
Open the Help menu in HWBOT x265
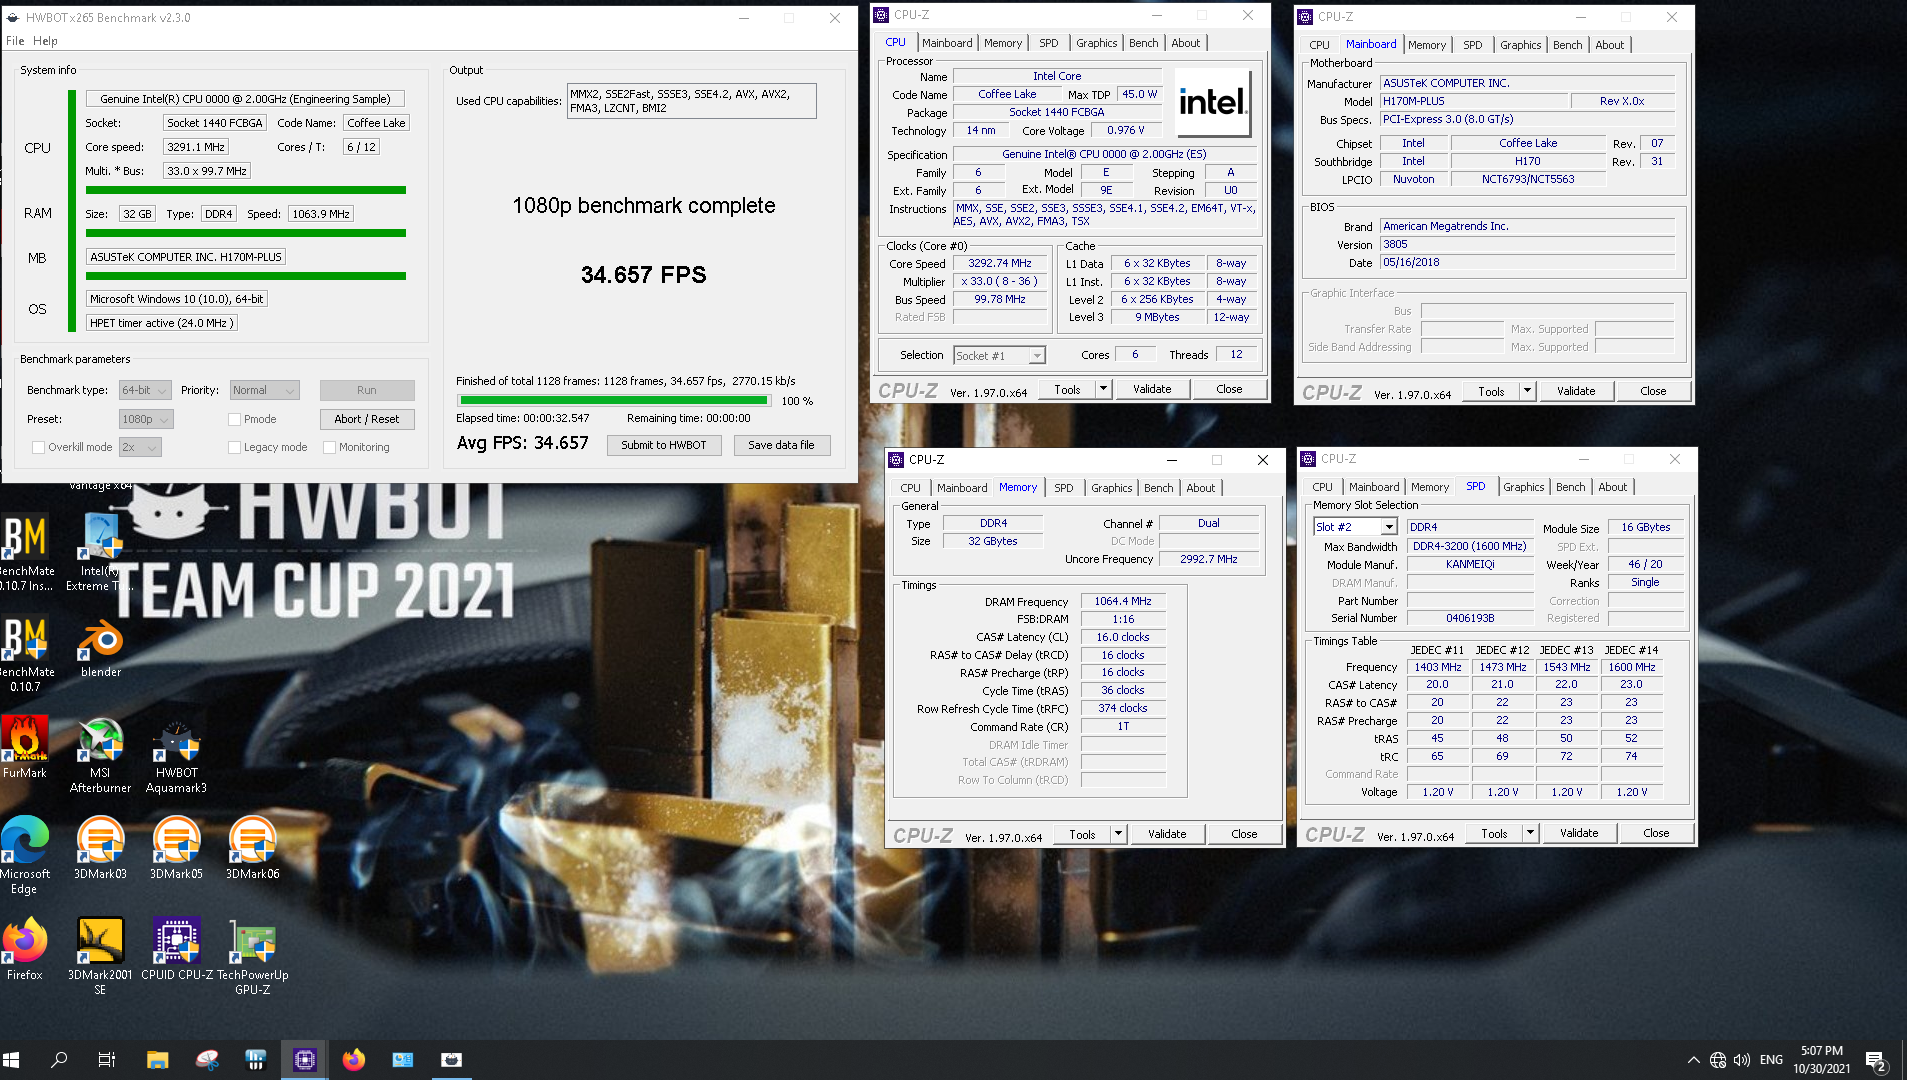tap(45, 41)
